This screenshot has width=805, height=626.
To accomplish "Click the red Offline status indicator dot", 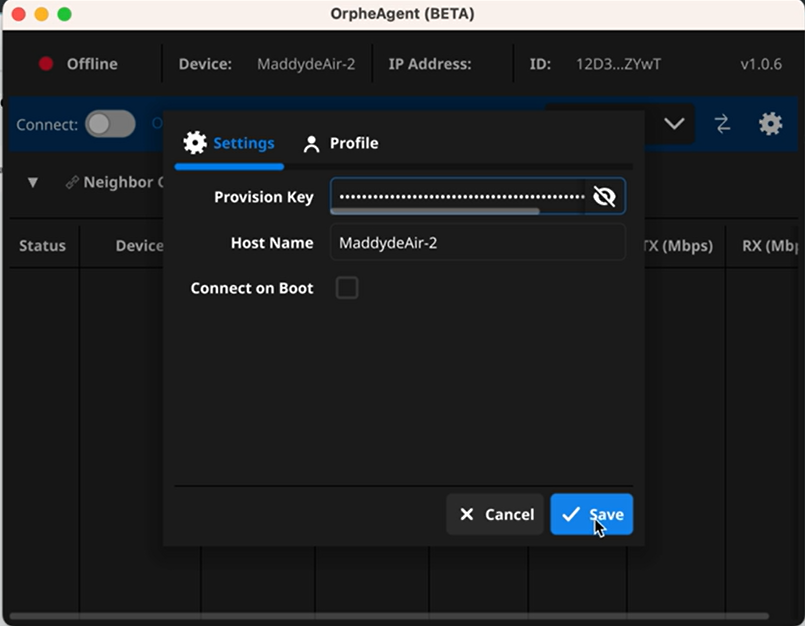I will click(x=46, y=64).
